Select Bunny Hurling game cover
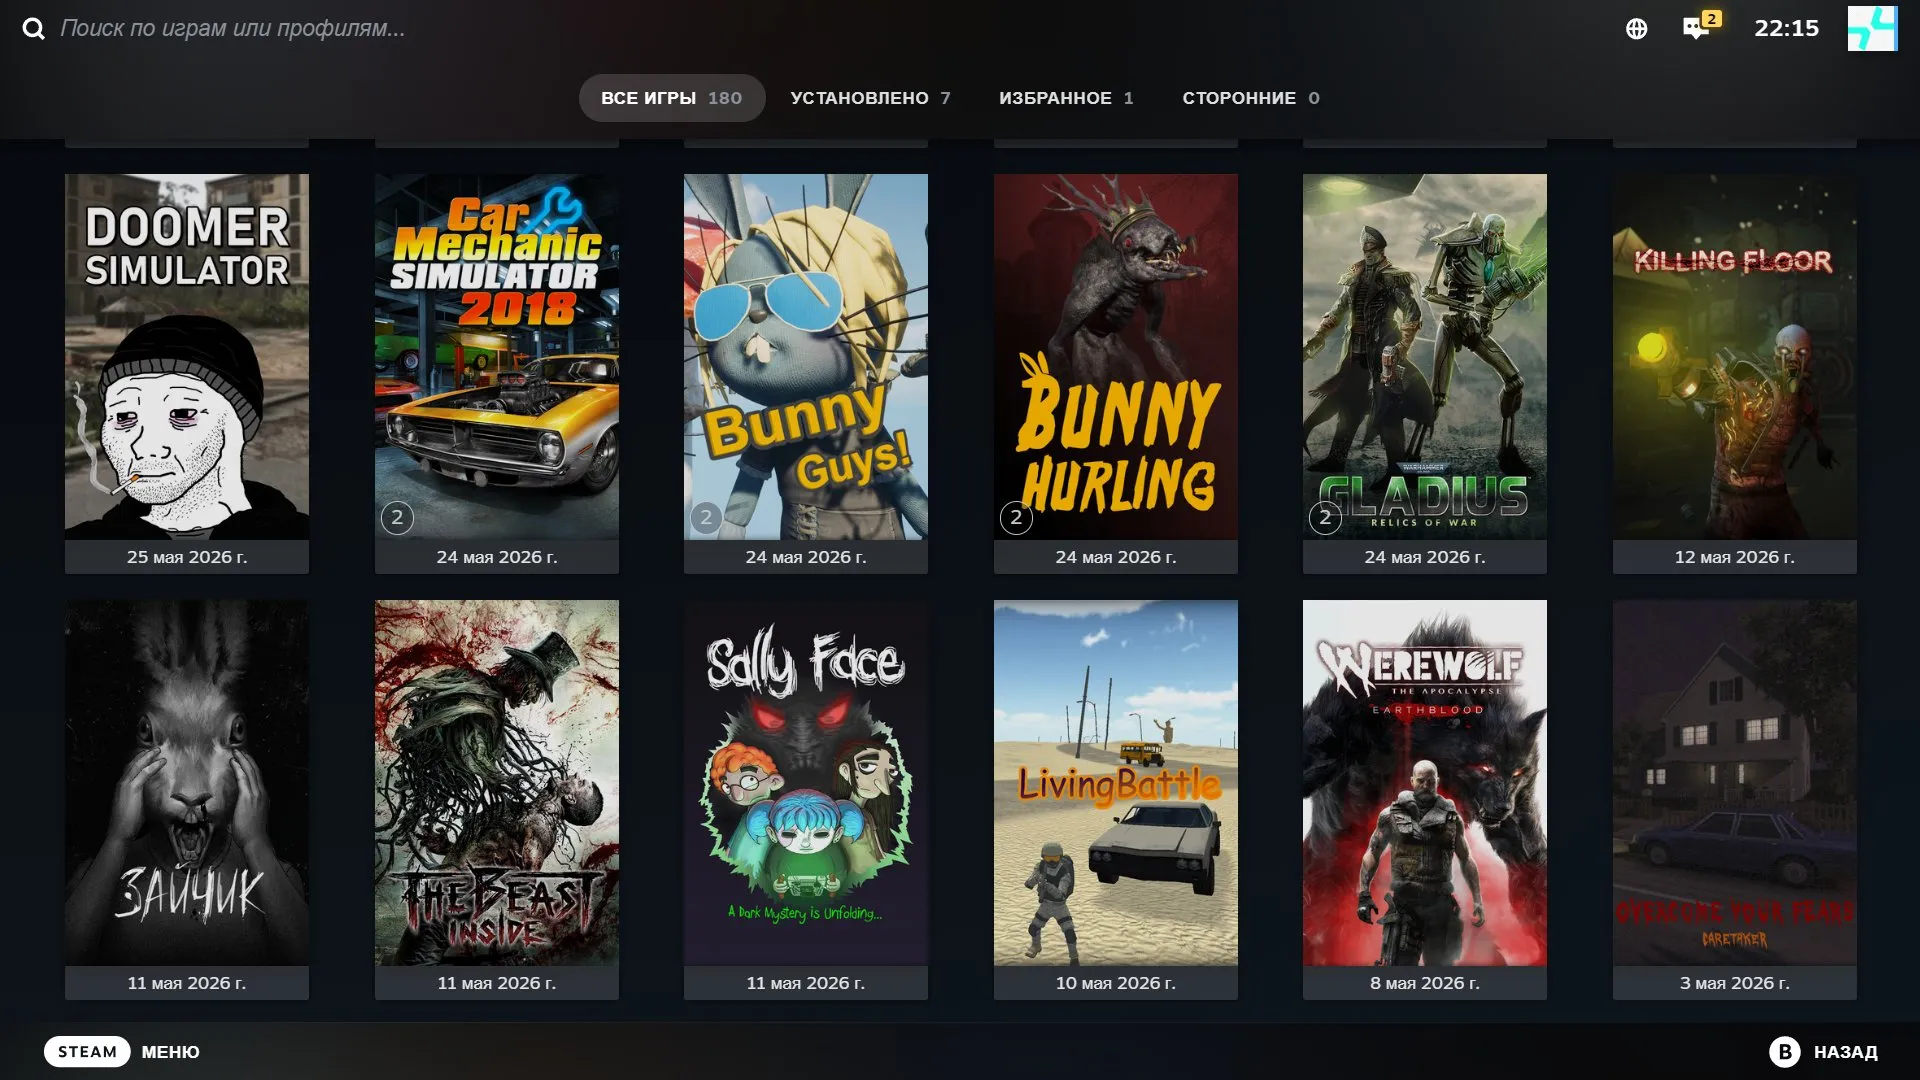Image resolution: width=1920 pixels, height=1080 pixels. (x=1115, y=357)
